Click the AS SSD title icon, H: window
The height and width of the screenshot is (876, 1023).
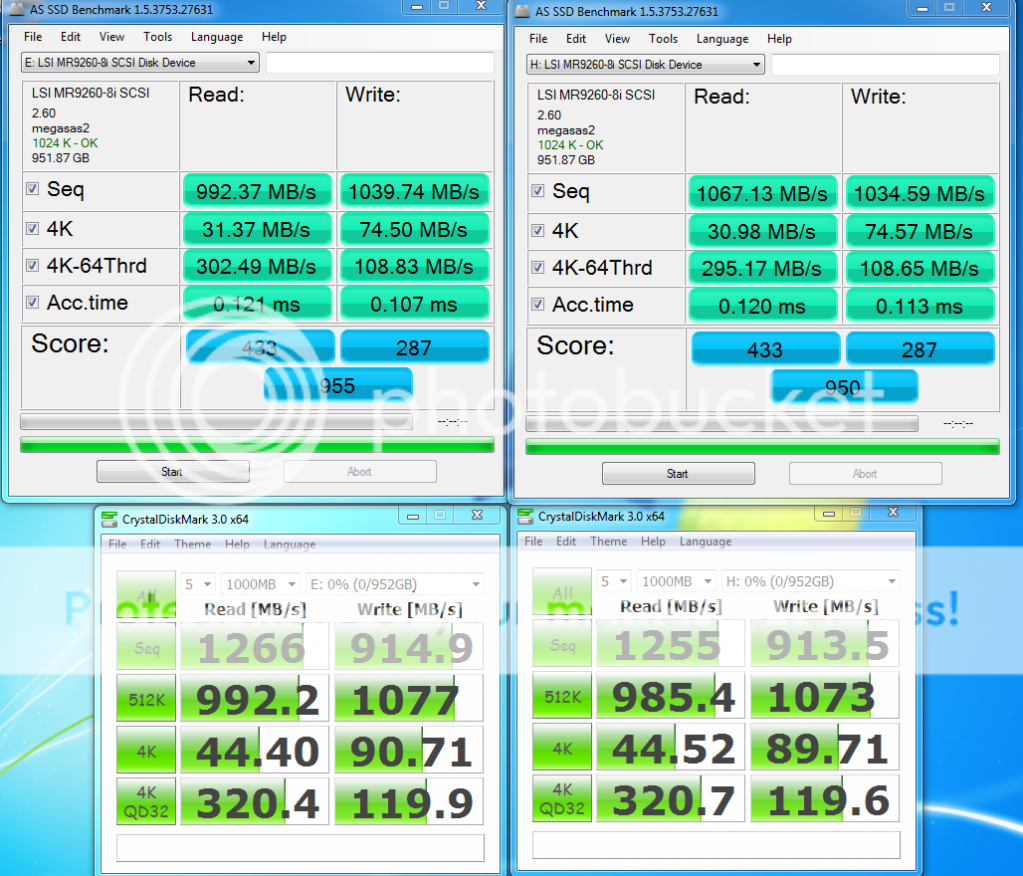(522, 11)
